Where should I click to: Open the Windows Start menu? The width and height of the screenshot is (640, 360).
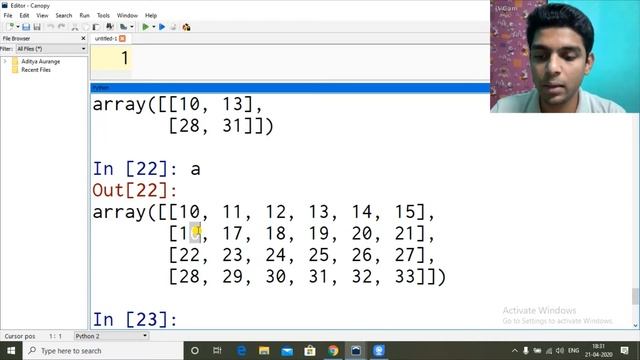11,351
